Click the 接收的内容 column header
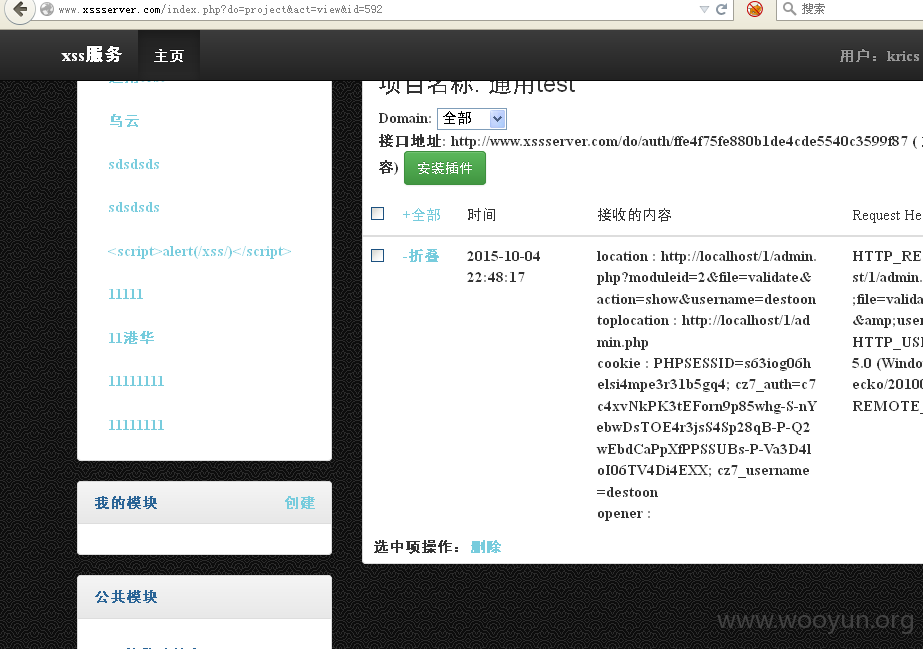The width and height of the screenshot is (923, 649). coord(634,215)
